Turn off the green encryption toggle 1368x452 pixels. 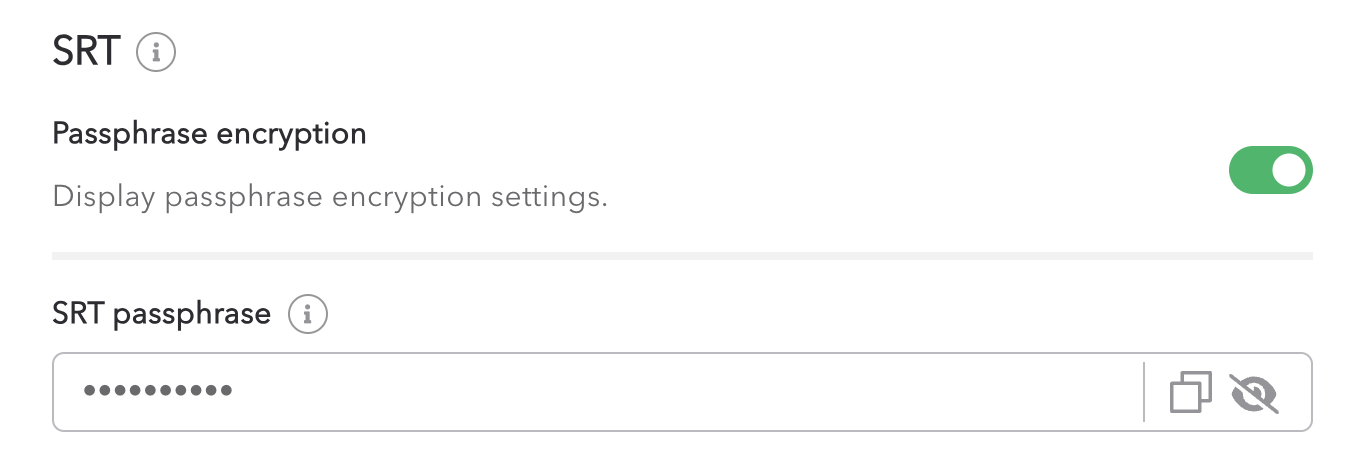pos(1270,172)
